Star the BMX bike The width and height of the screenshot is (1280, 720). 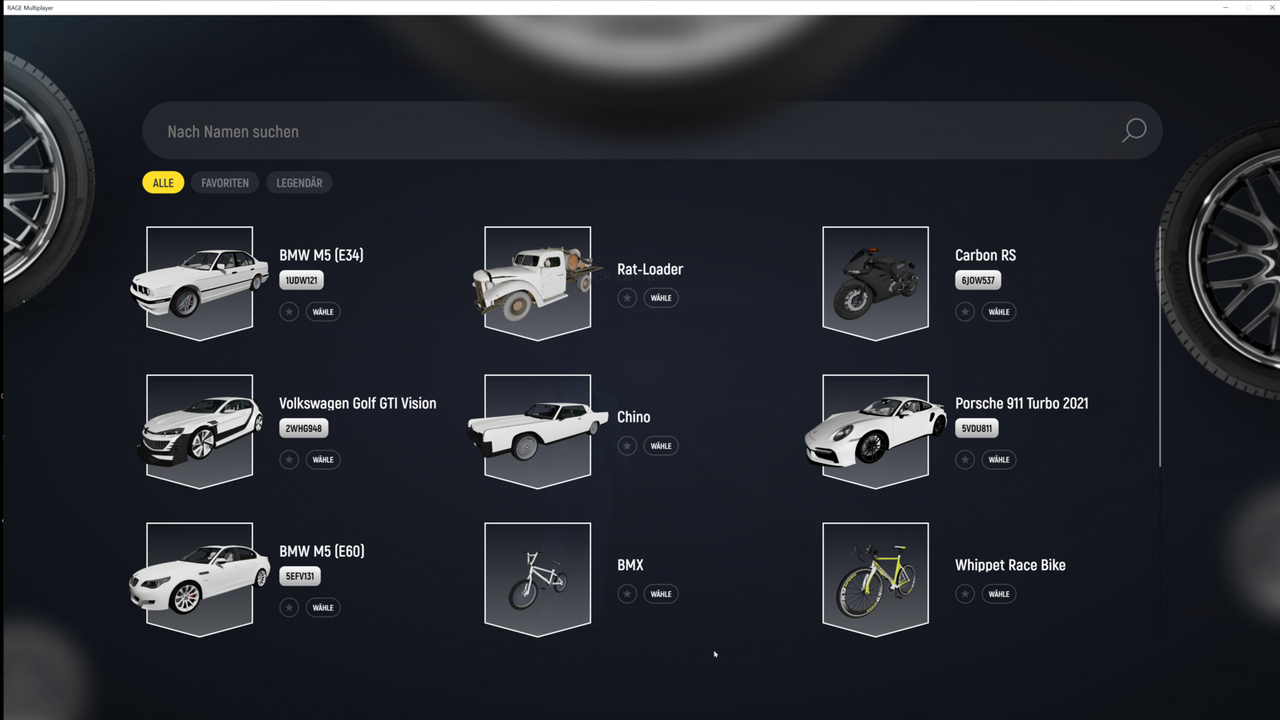pyautogui.click(x=627, y=594)
